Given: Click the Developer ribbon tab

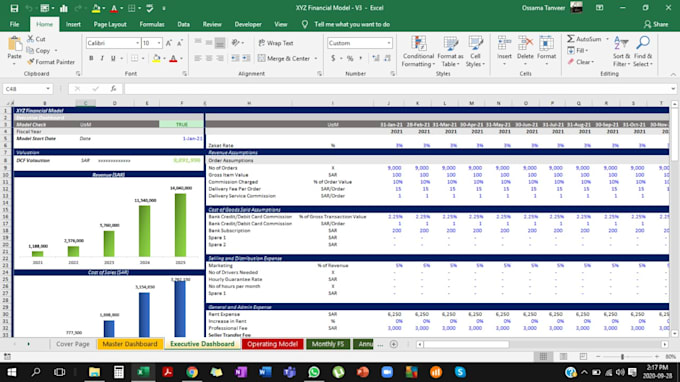Looking at the screenshot, I should point(248,24).
